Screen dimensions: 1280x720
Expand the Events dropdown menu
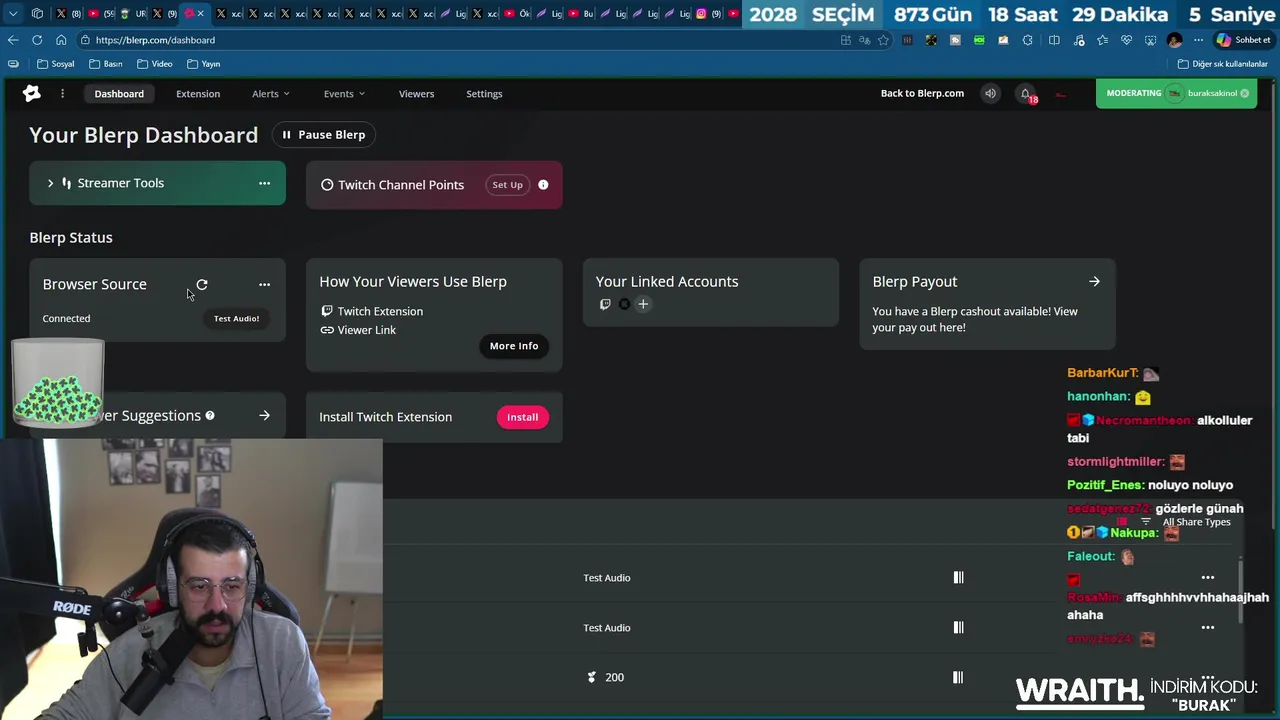tap(343, 94)
